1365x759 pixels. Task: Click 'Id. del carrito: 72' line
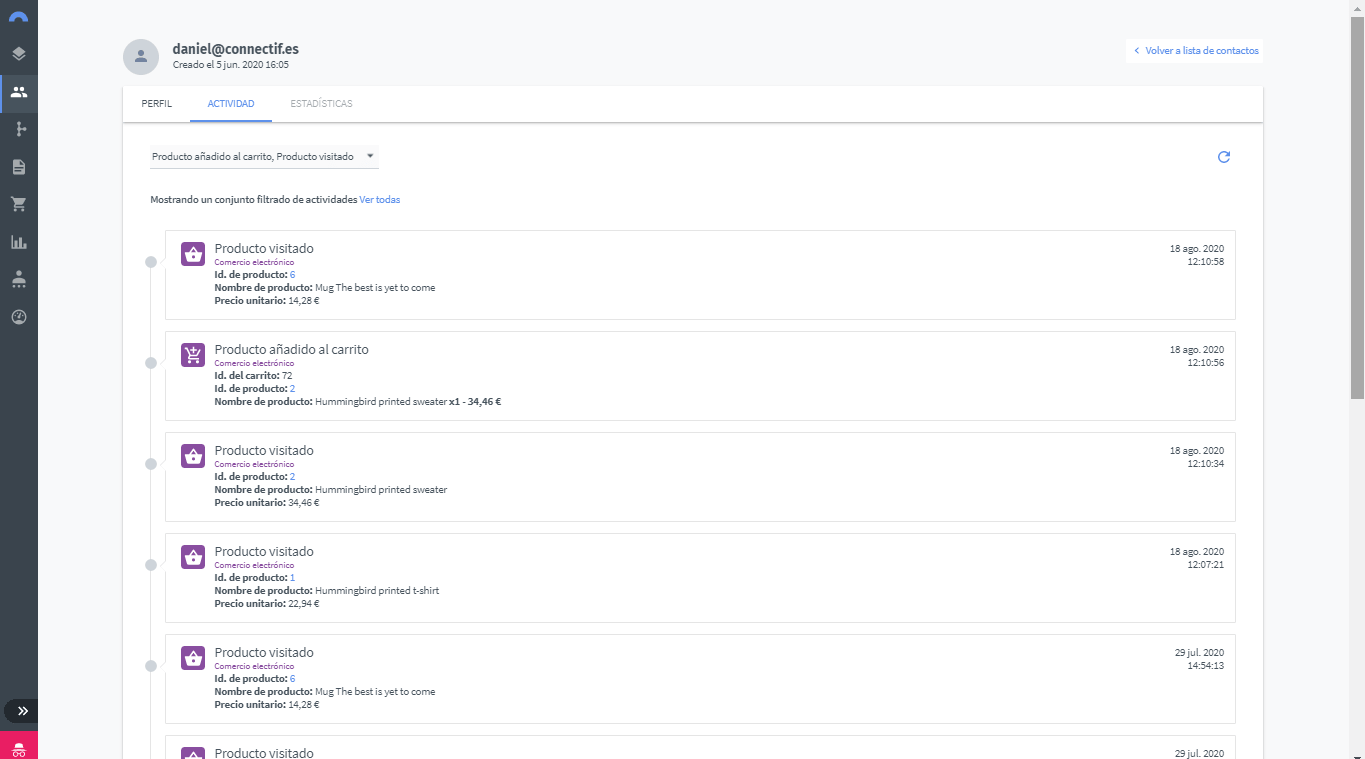point(253,376)
